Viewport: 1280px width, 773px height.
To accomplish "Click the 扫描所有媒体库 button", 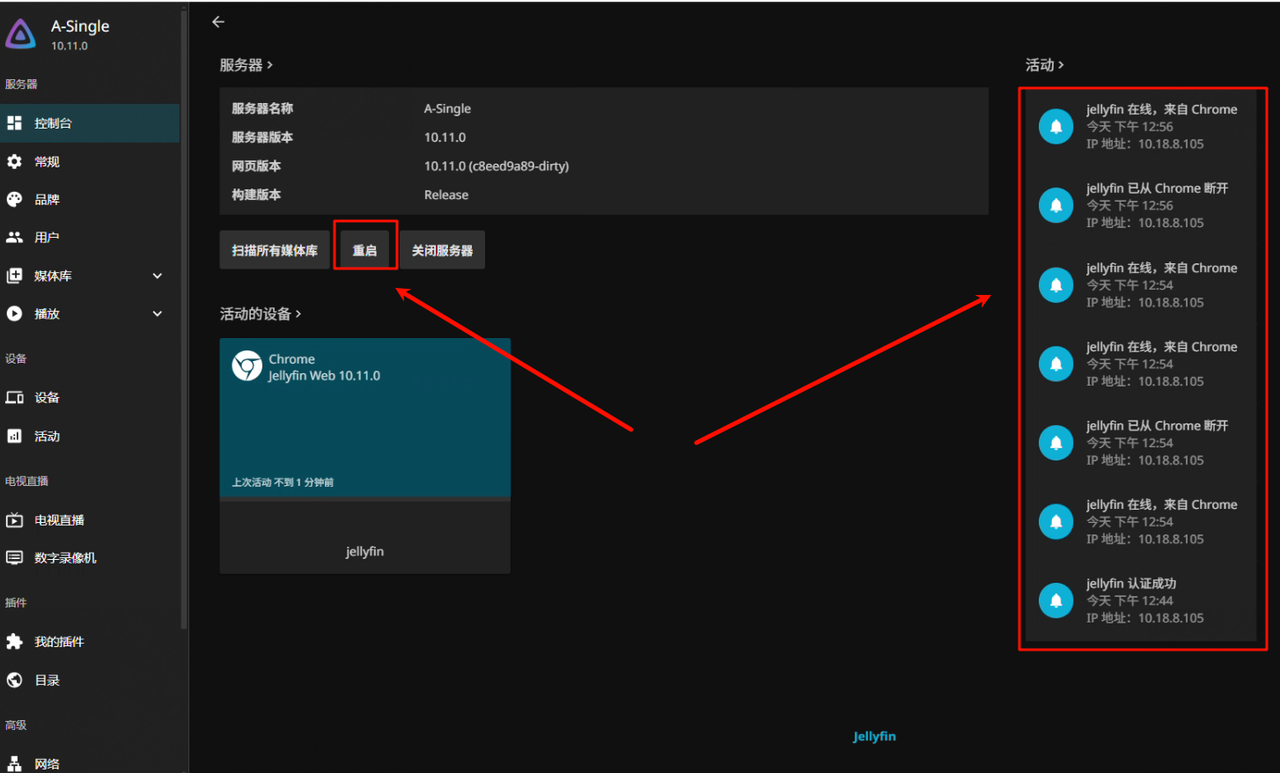I will tap(275, 250).
